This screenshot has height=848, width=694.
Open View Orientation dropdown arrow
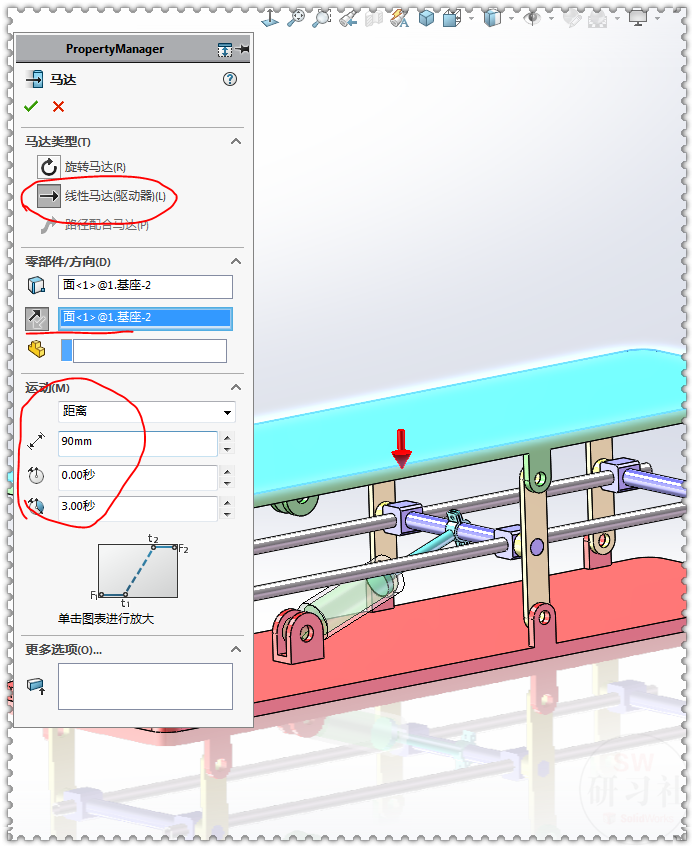(x=471, y=18)
